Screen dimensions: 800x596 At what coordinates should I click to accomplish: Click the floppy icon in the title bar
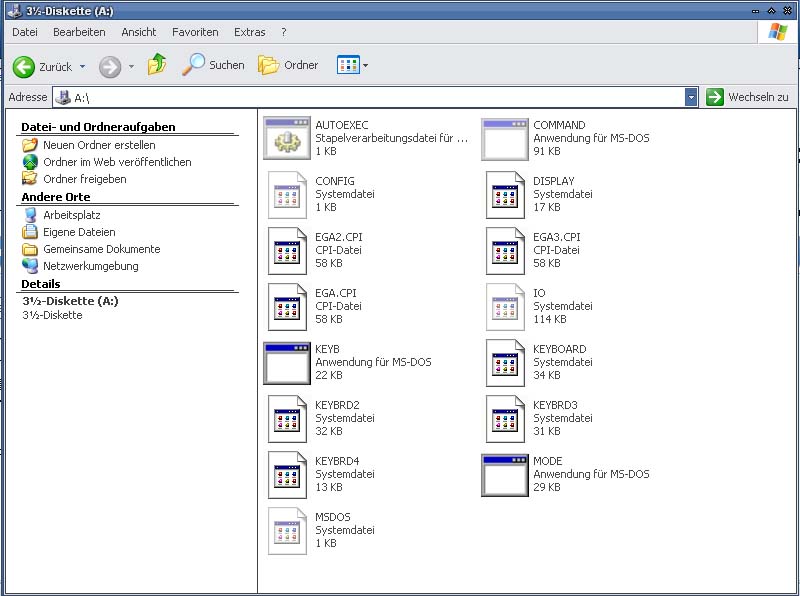click(x=14, y=10)
